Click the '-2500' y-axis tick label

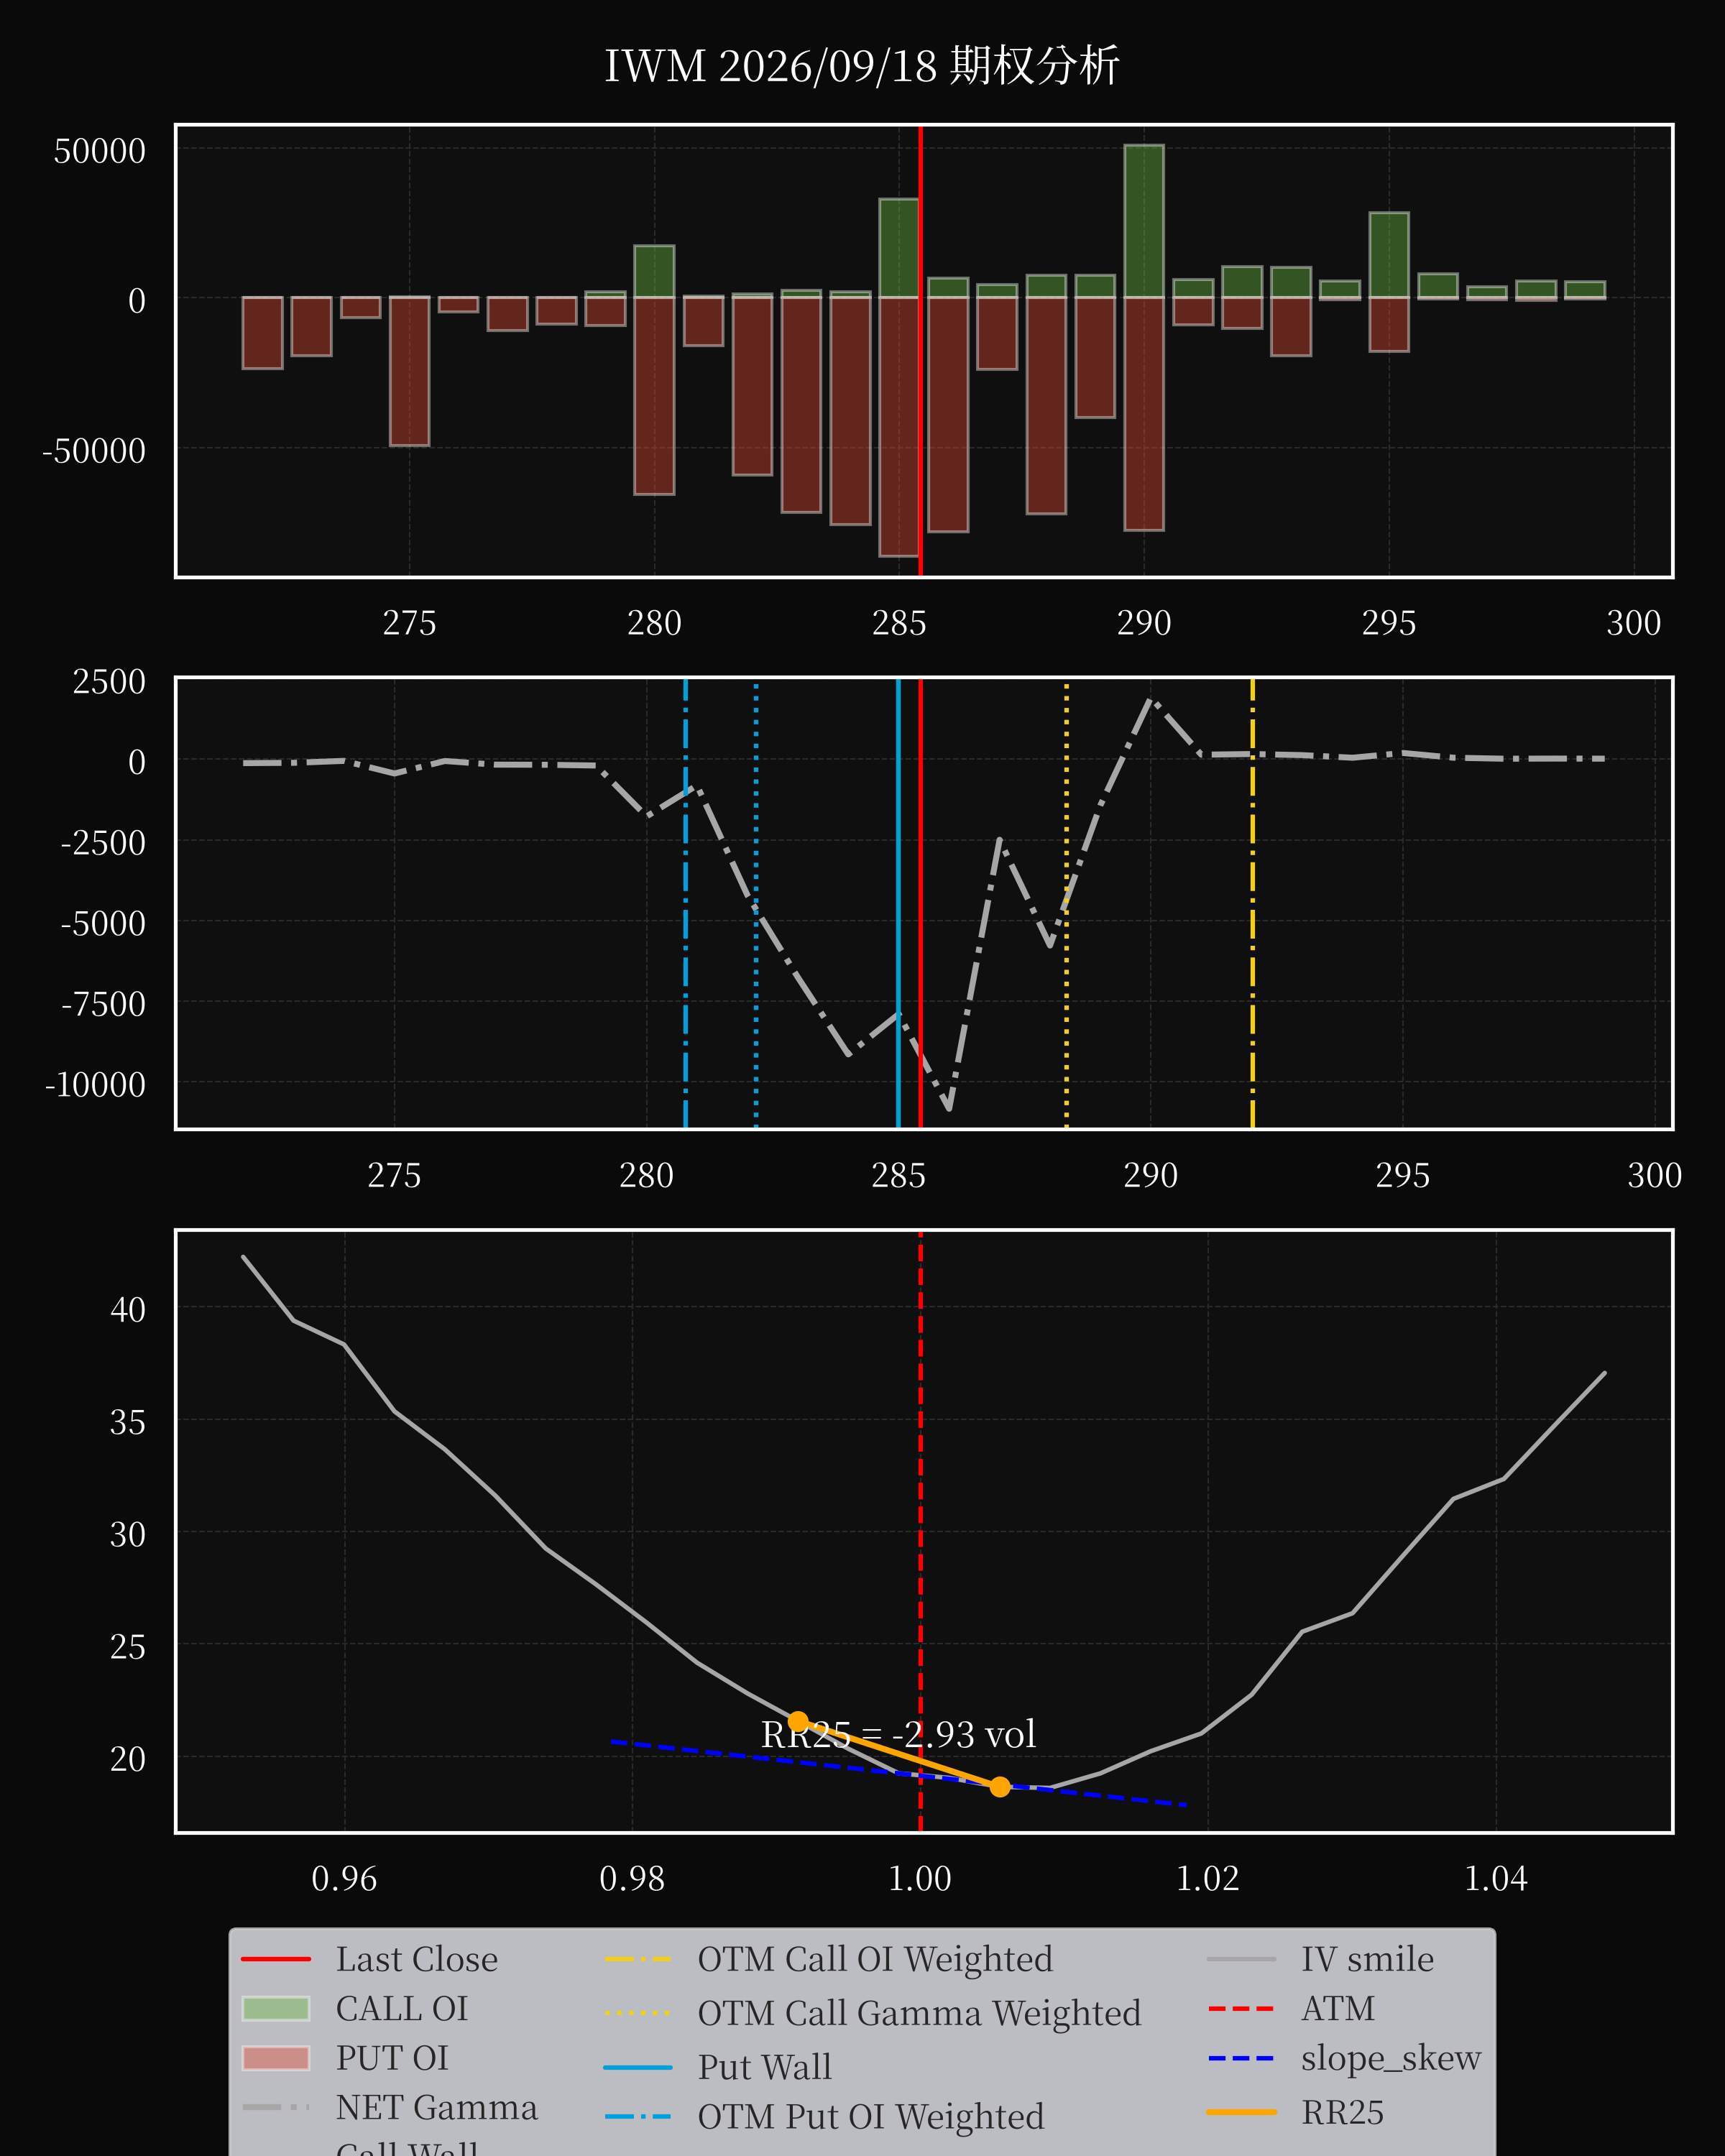103,843
